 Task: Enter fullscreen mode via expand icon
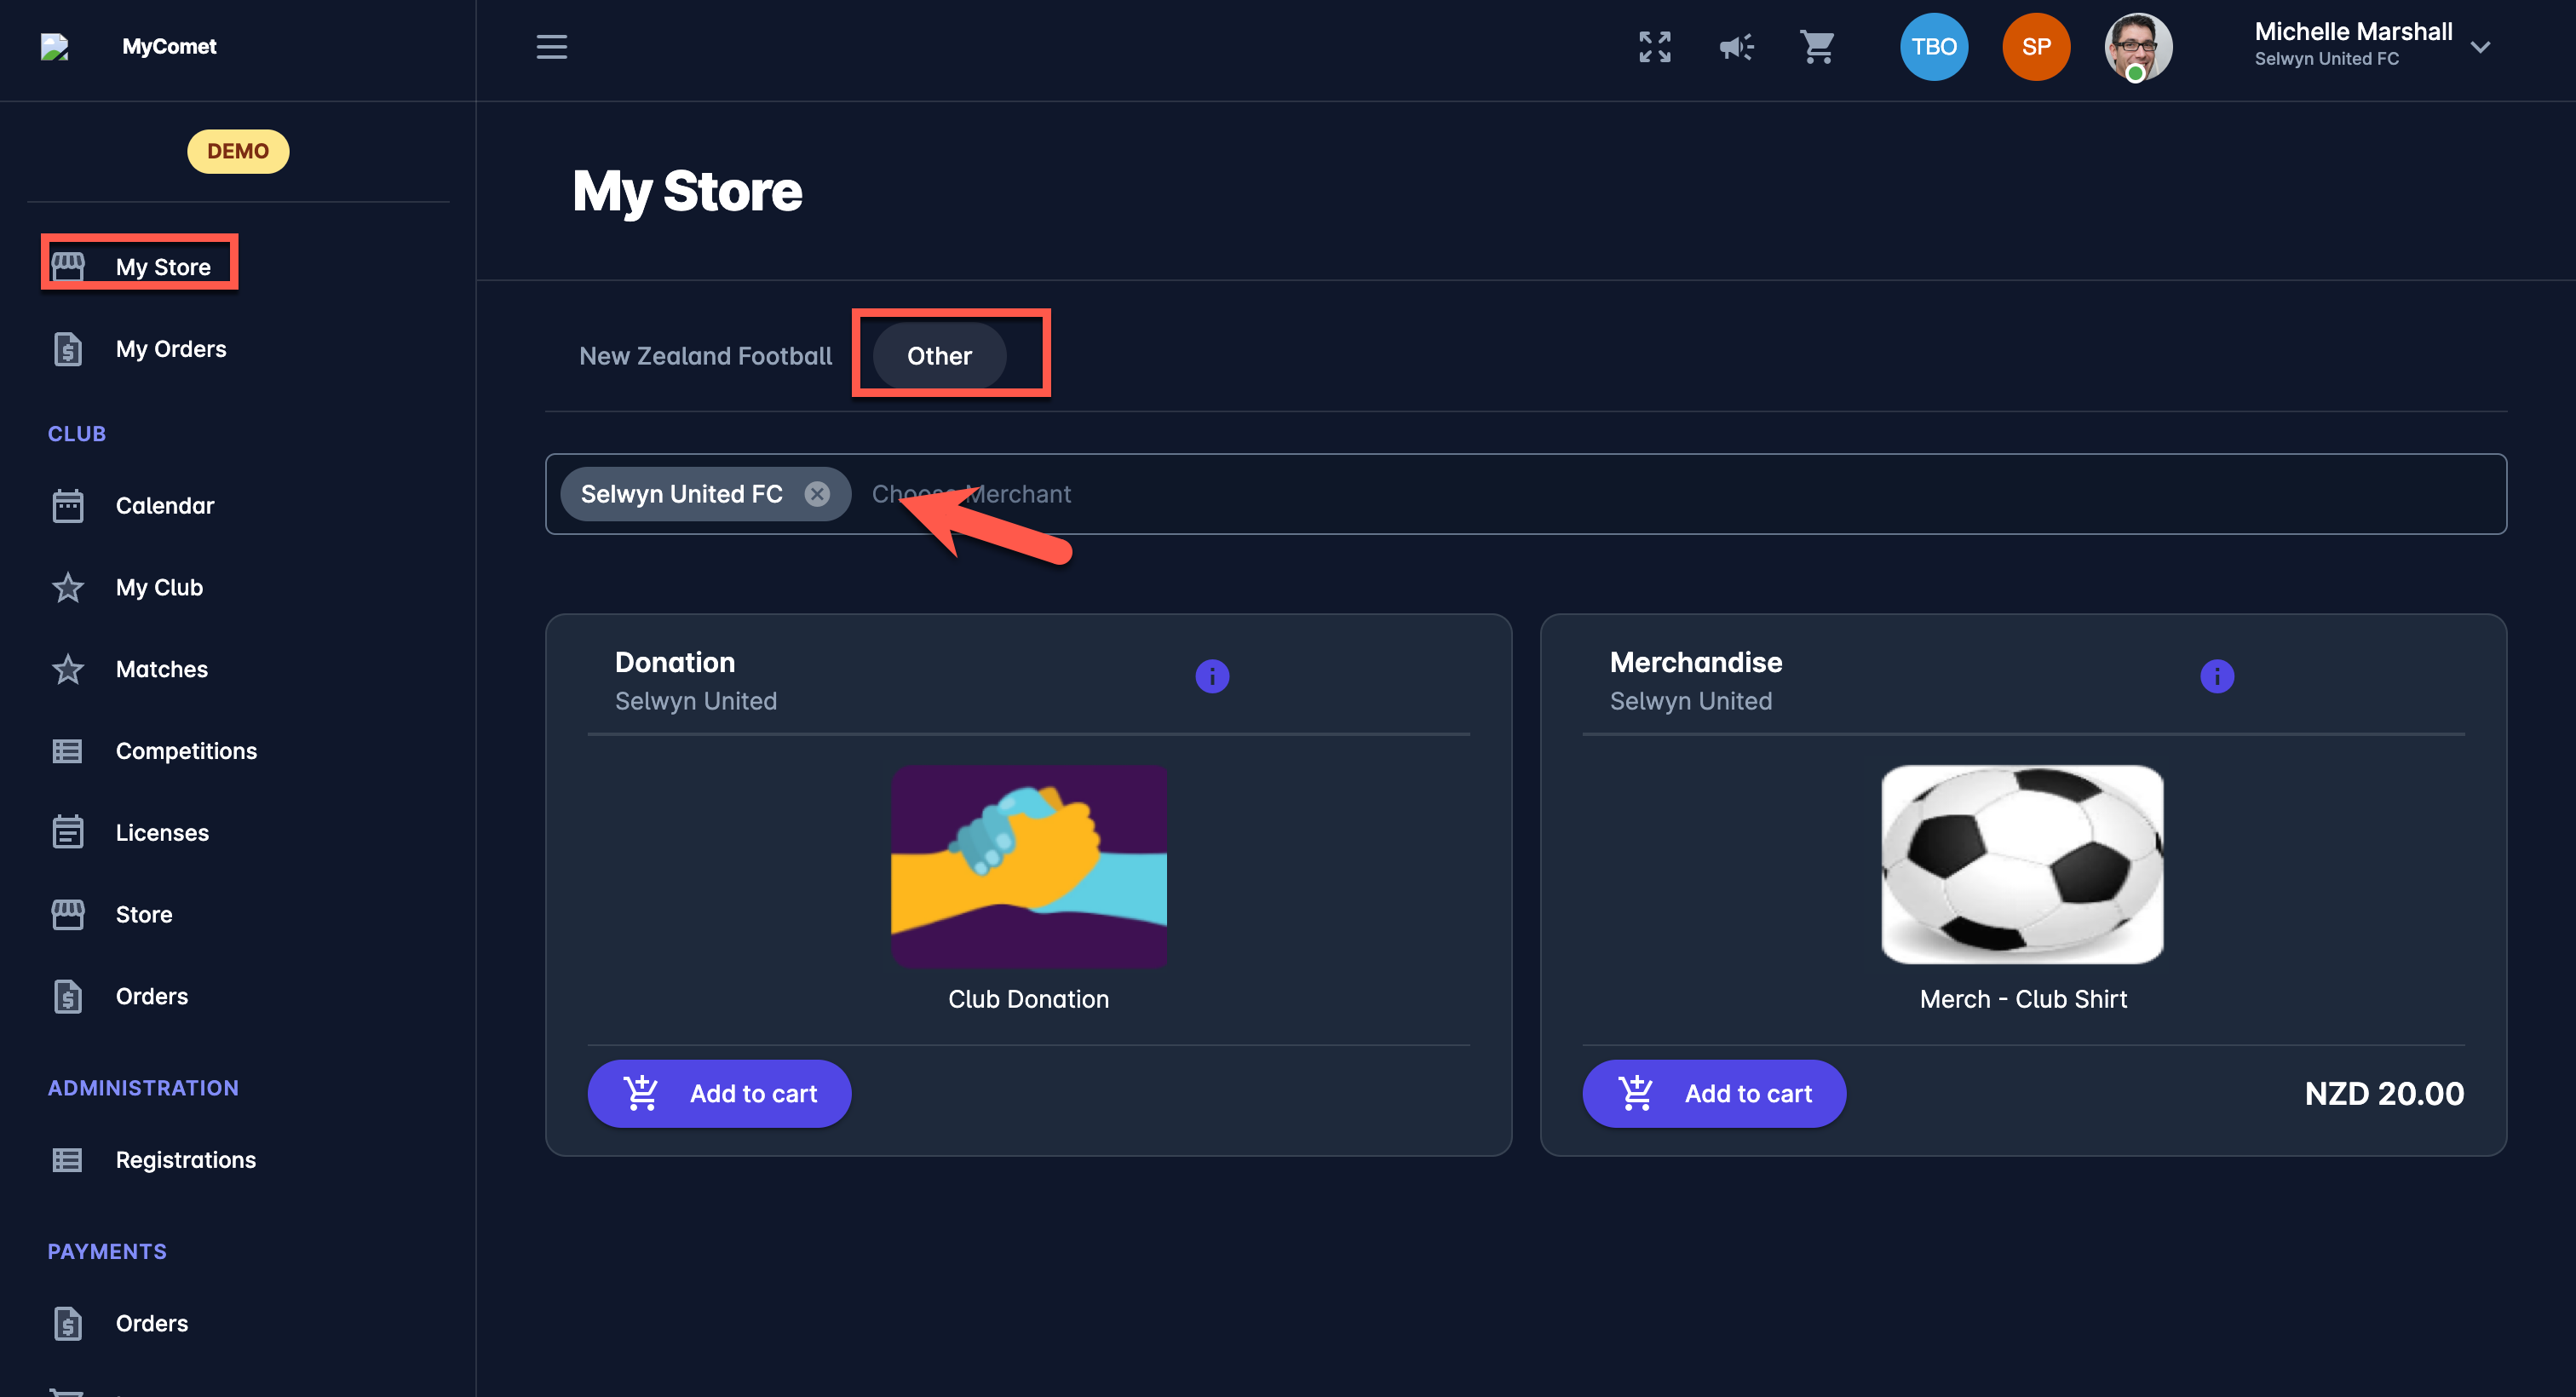tap(1654, 47)
